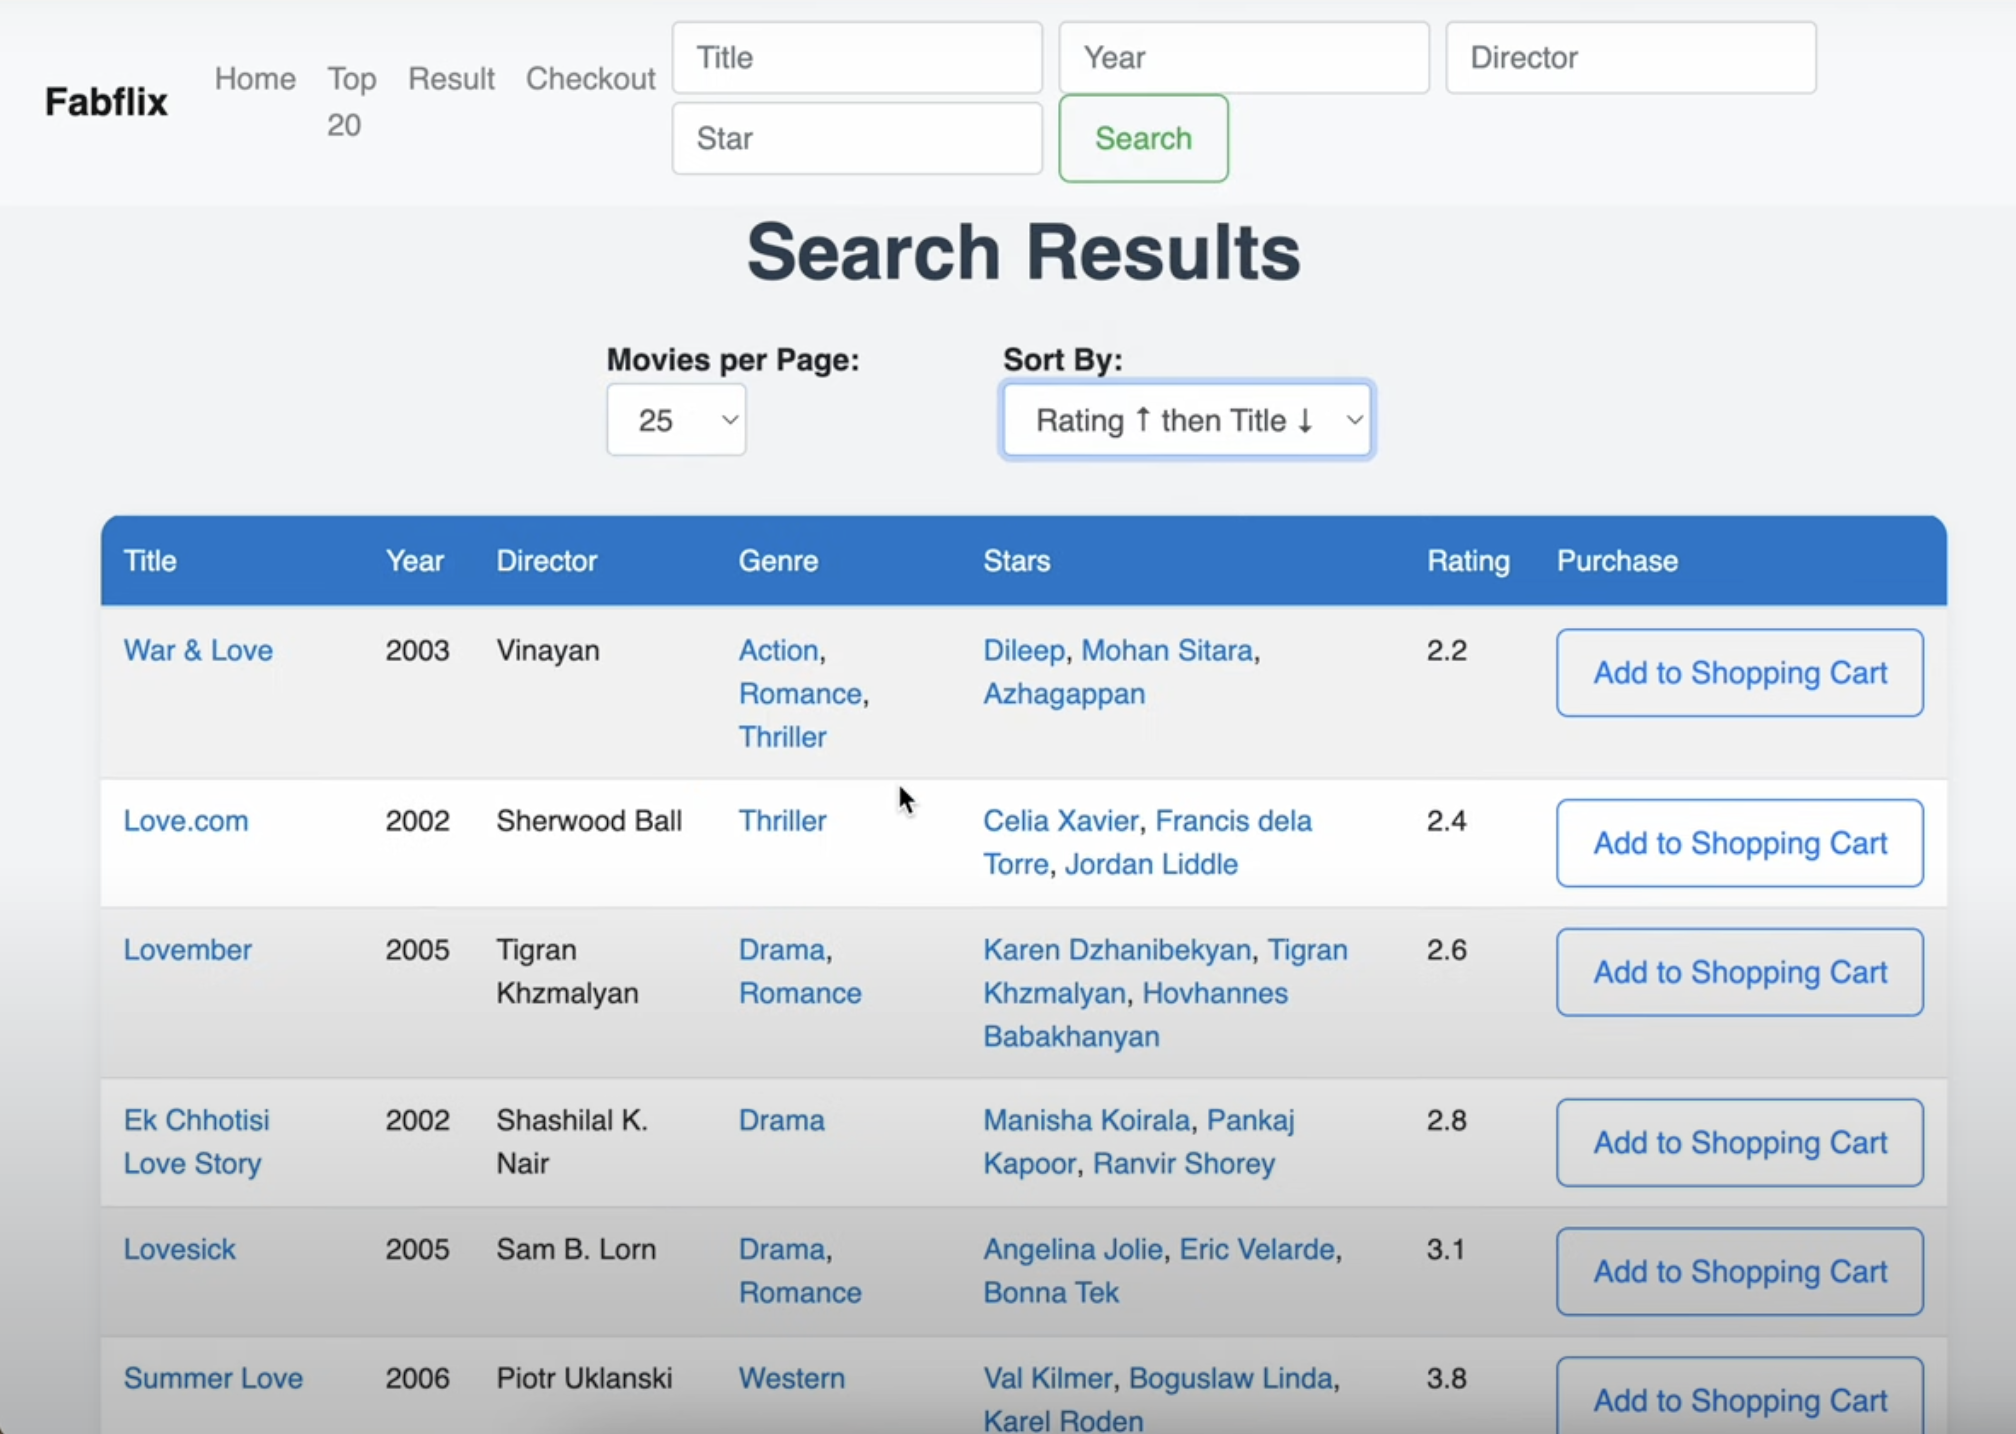Viewport: 2016px width, 1434px height.
Task: Open the Movies per Page dropdown
Action: tap(676, 420)
